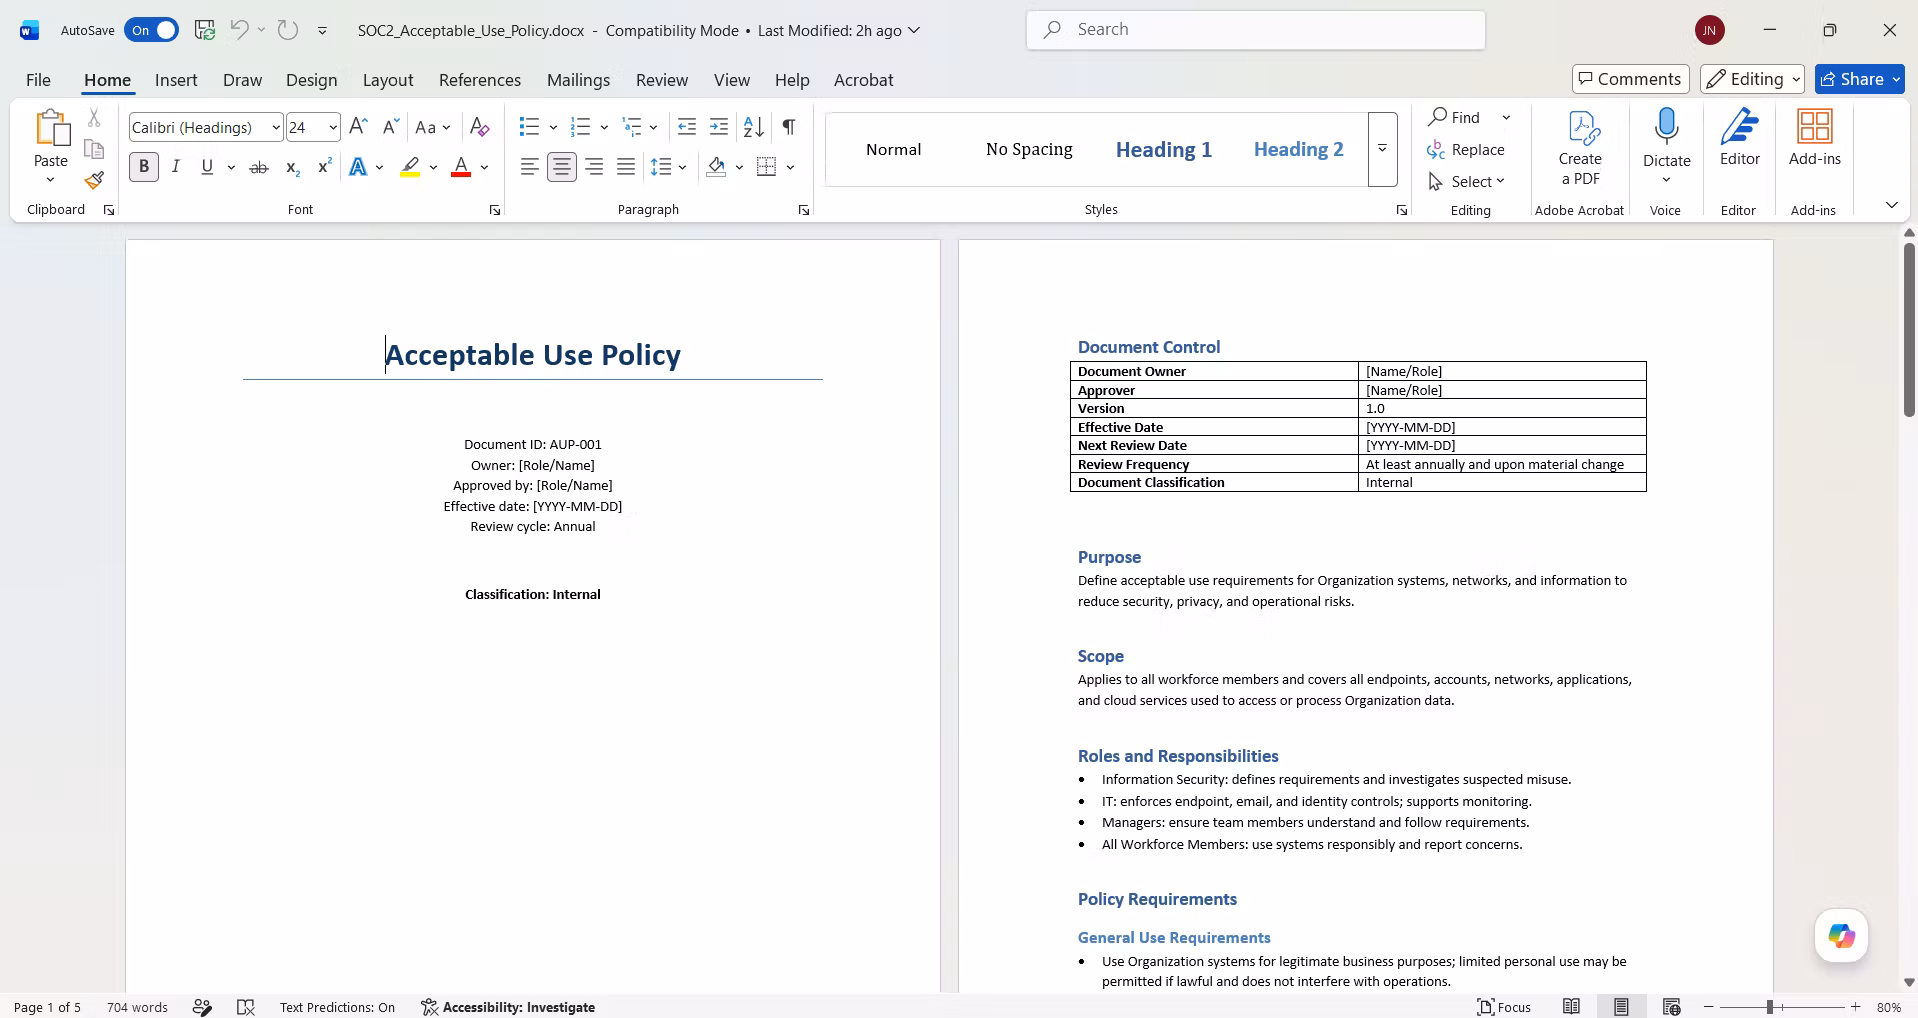Switch to the Layout tab
This screenshot has width=1918, height=1018.
coord(388,80)
